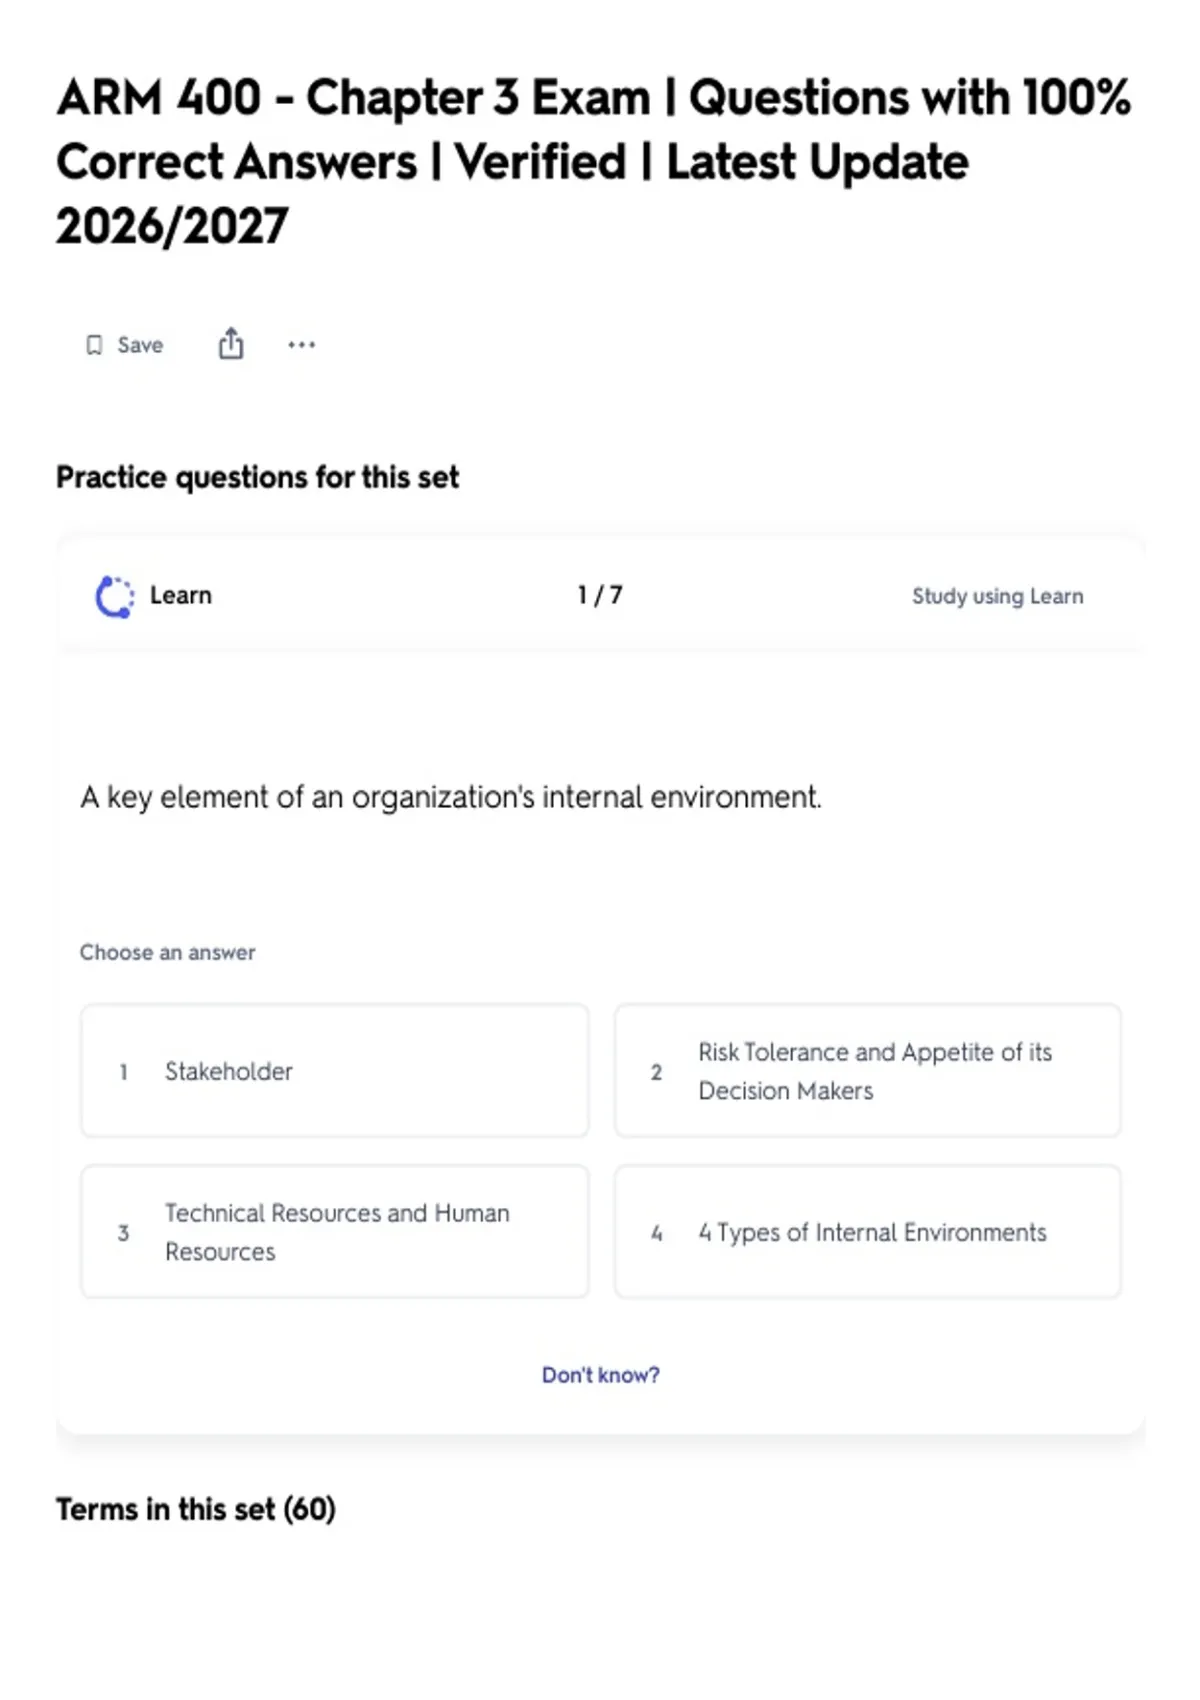
Task: Open the share icon next to Save
Action: pos(231,343)
